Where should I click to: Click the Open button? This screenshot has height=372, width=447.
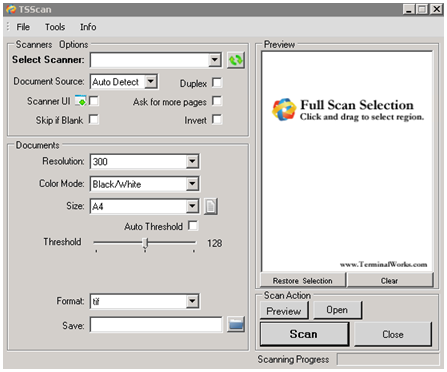point(337,310)
